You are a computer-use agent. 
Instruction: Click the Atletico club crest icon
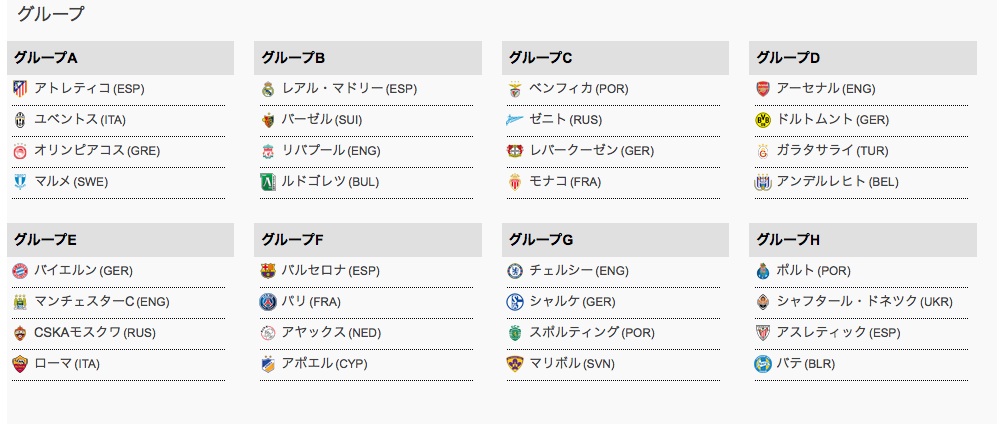click(x=20, y=89)
